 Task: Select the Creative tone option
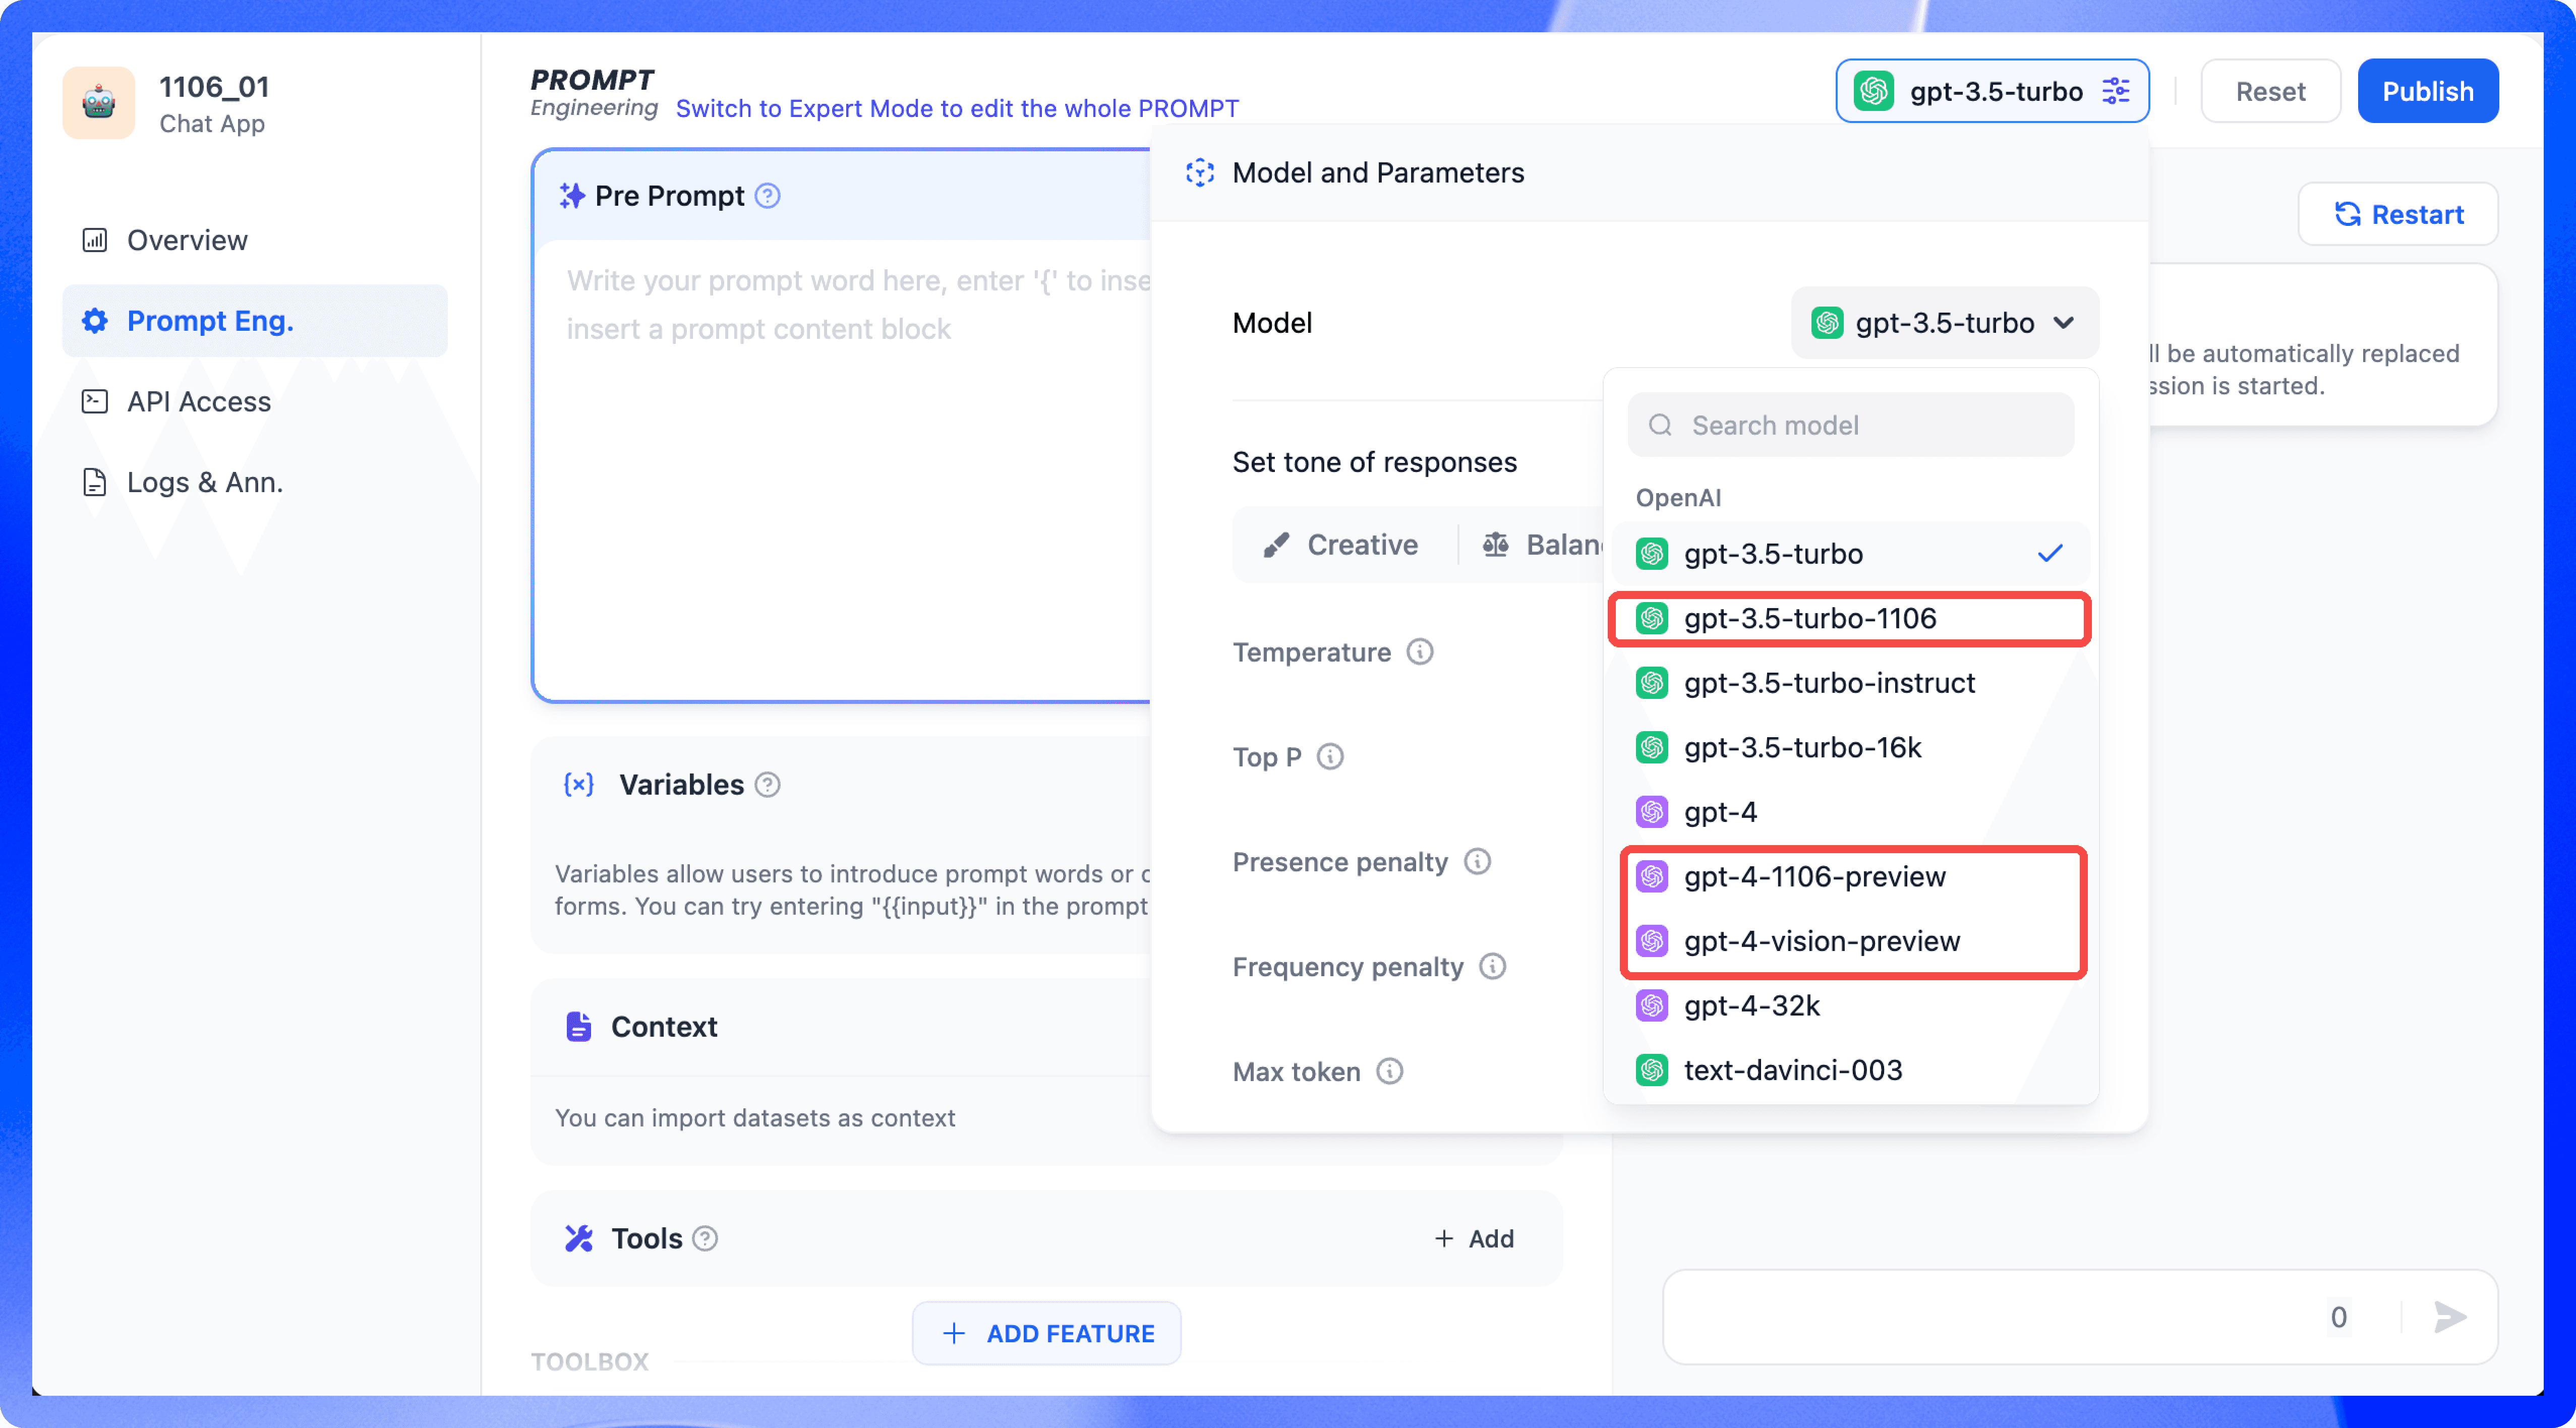click(x=1342, y=545)
